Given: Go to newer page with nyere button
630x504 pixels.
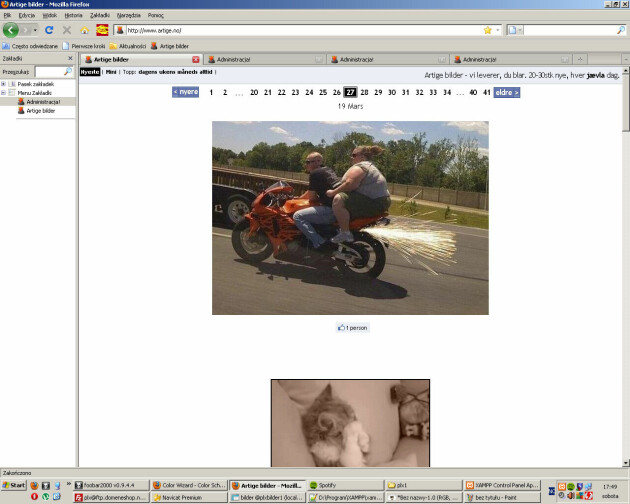Looking at the screenshot, I should 186,92.
